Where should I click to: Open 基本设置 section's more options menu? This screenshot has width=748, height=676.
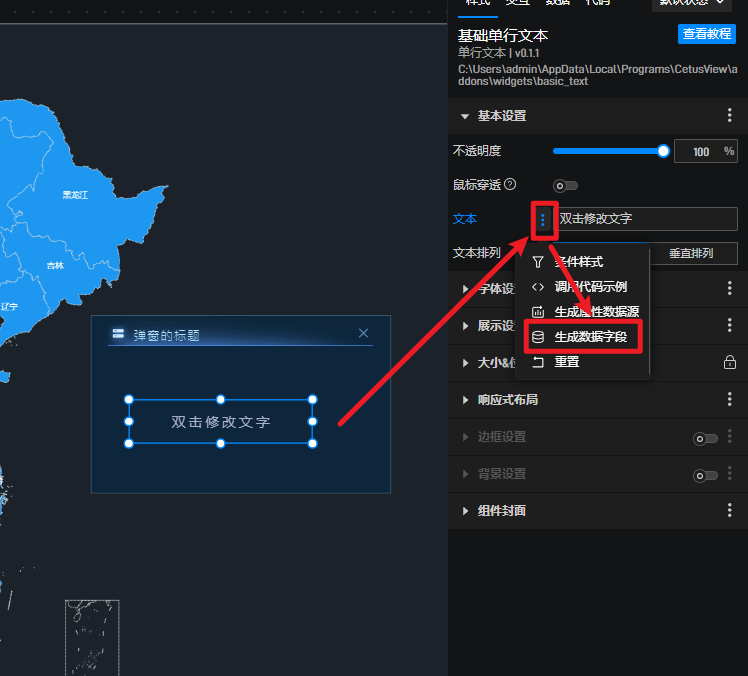pos(729,116)
